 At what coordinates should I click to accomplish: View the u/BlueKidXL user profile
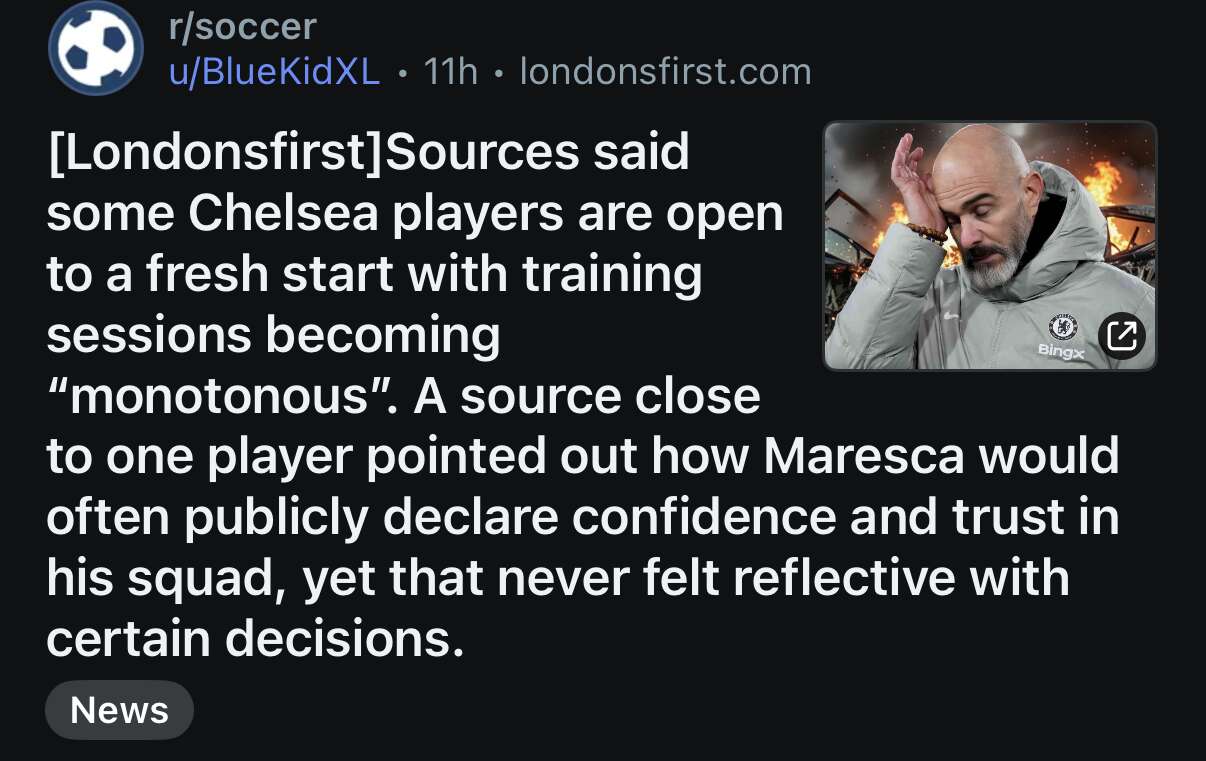click(x=274, y=72)
